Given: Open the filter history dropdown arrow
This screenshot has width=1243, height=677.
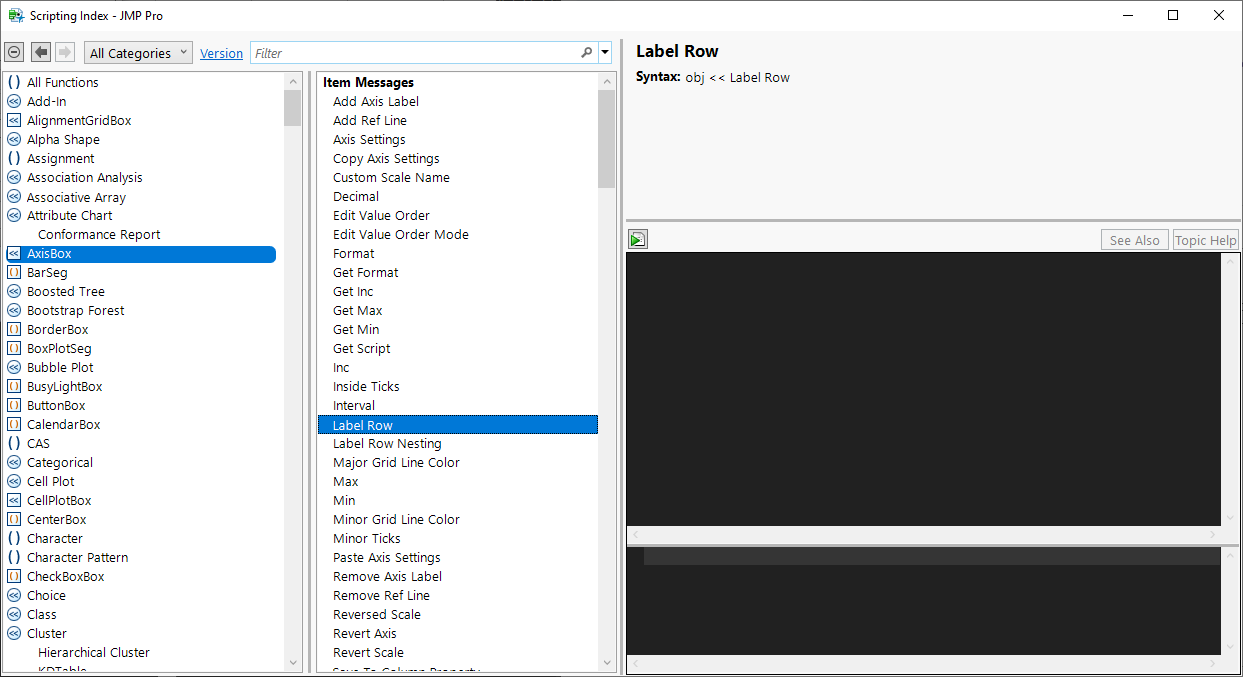Looking at the screenshot, I should click(604, 51).
